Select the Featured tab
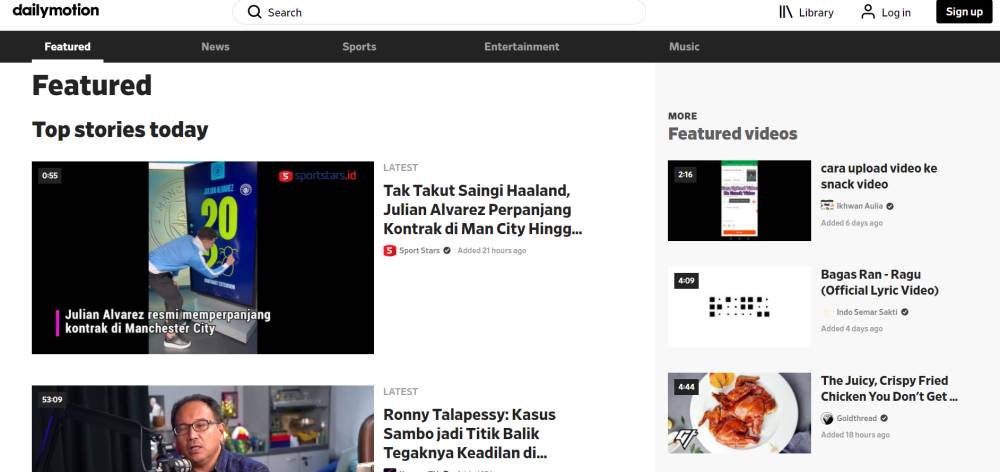 click(x=68, y=47)
